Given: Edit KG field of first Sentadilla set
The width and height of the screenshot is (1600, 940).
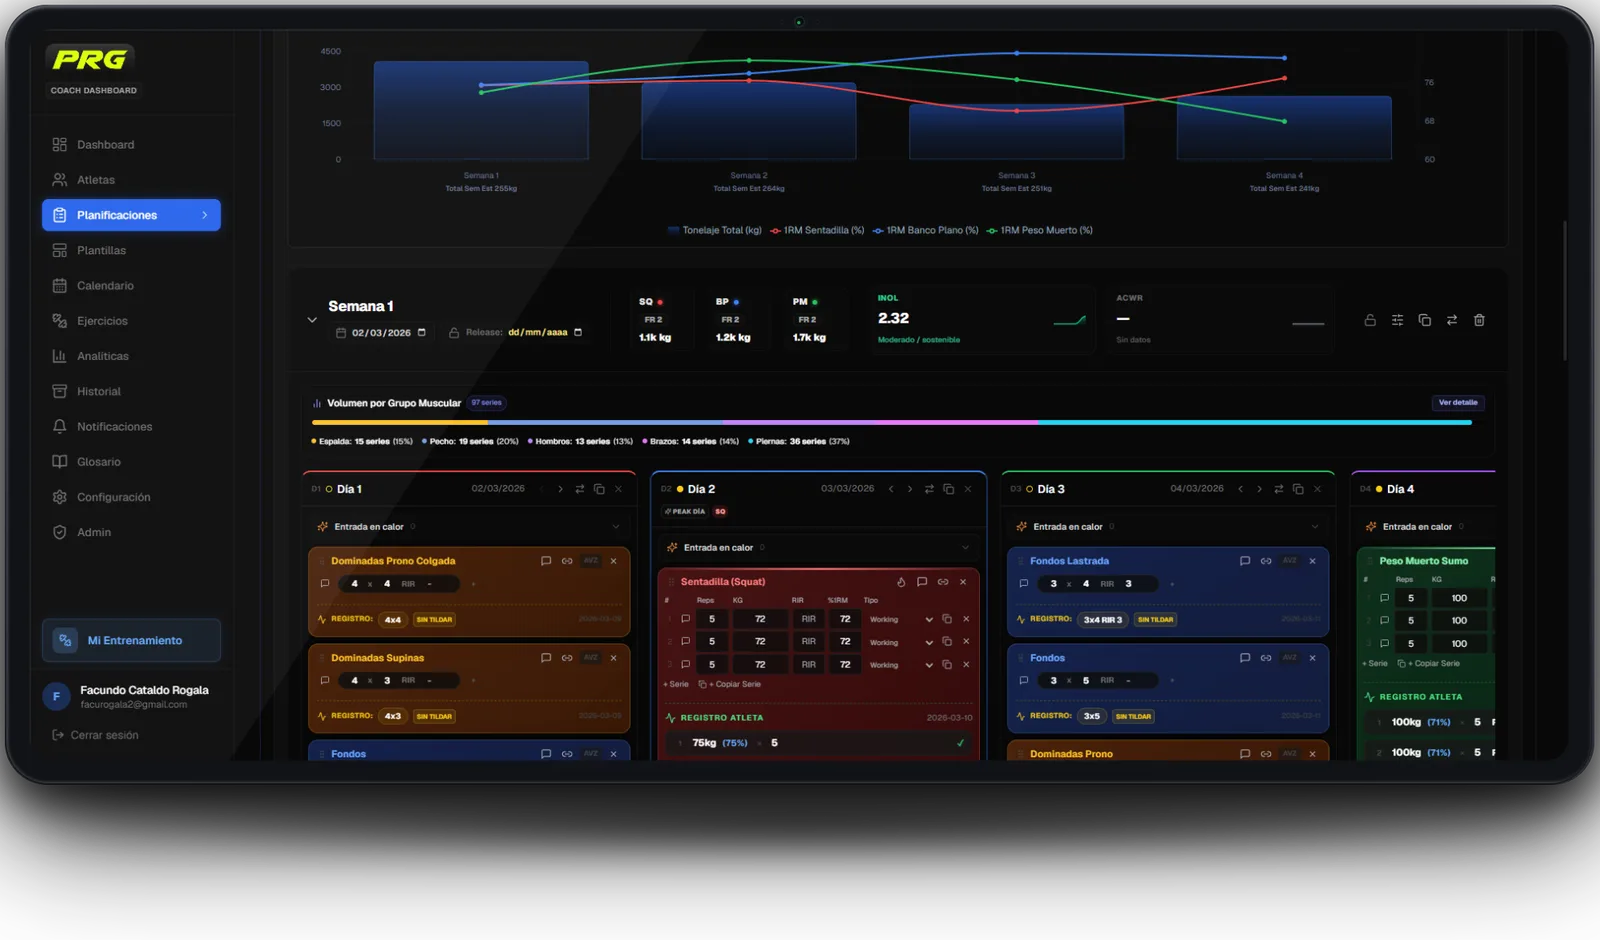Looking at the screenshot, I should (x=760, y=619).
